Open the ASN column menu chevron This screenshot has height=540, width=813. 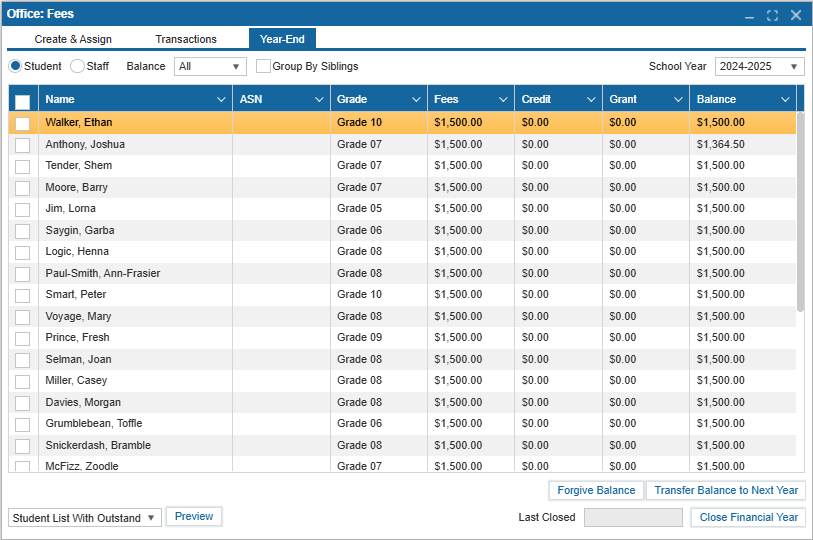click(x=319, y=100)
